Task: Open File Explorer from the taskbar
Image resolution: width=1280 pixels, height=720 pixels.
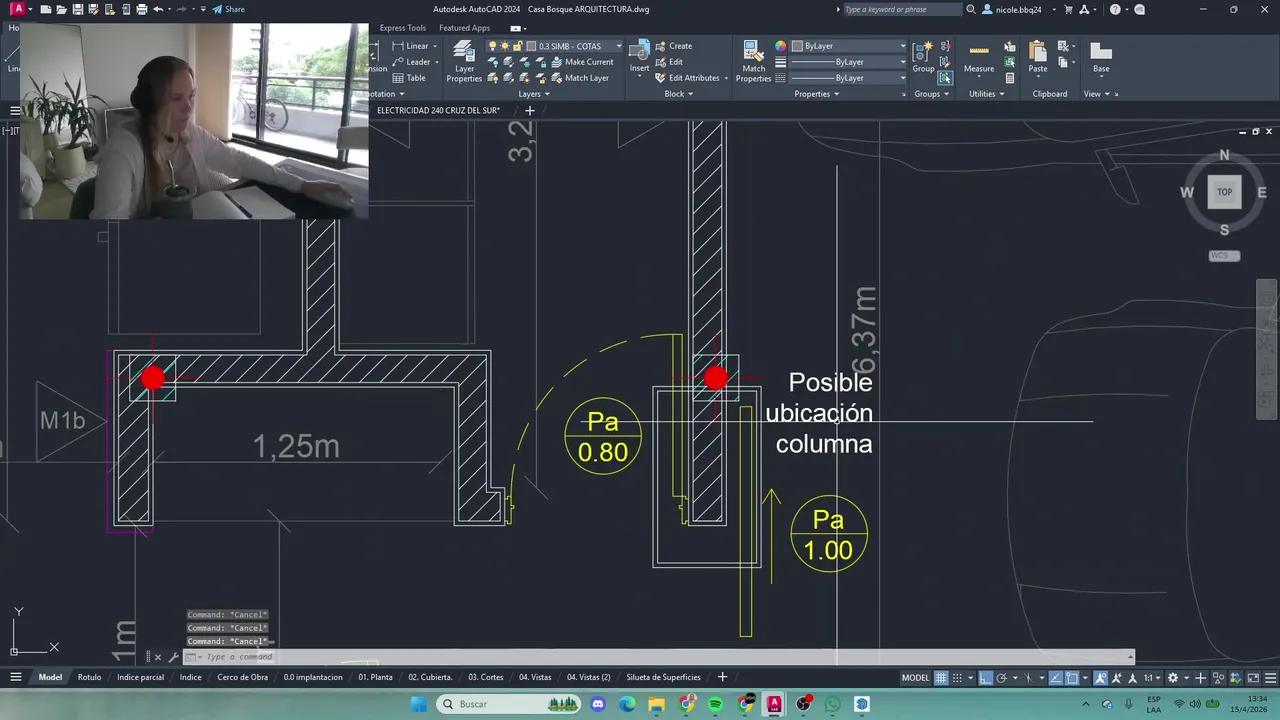Action: pos(656,704)
